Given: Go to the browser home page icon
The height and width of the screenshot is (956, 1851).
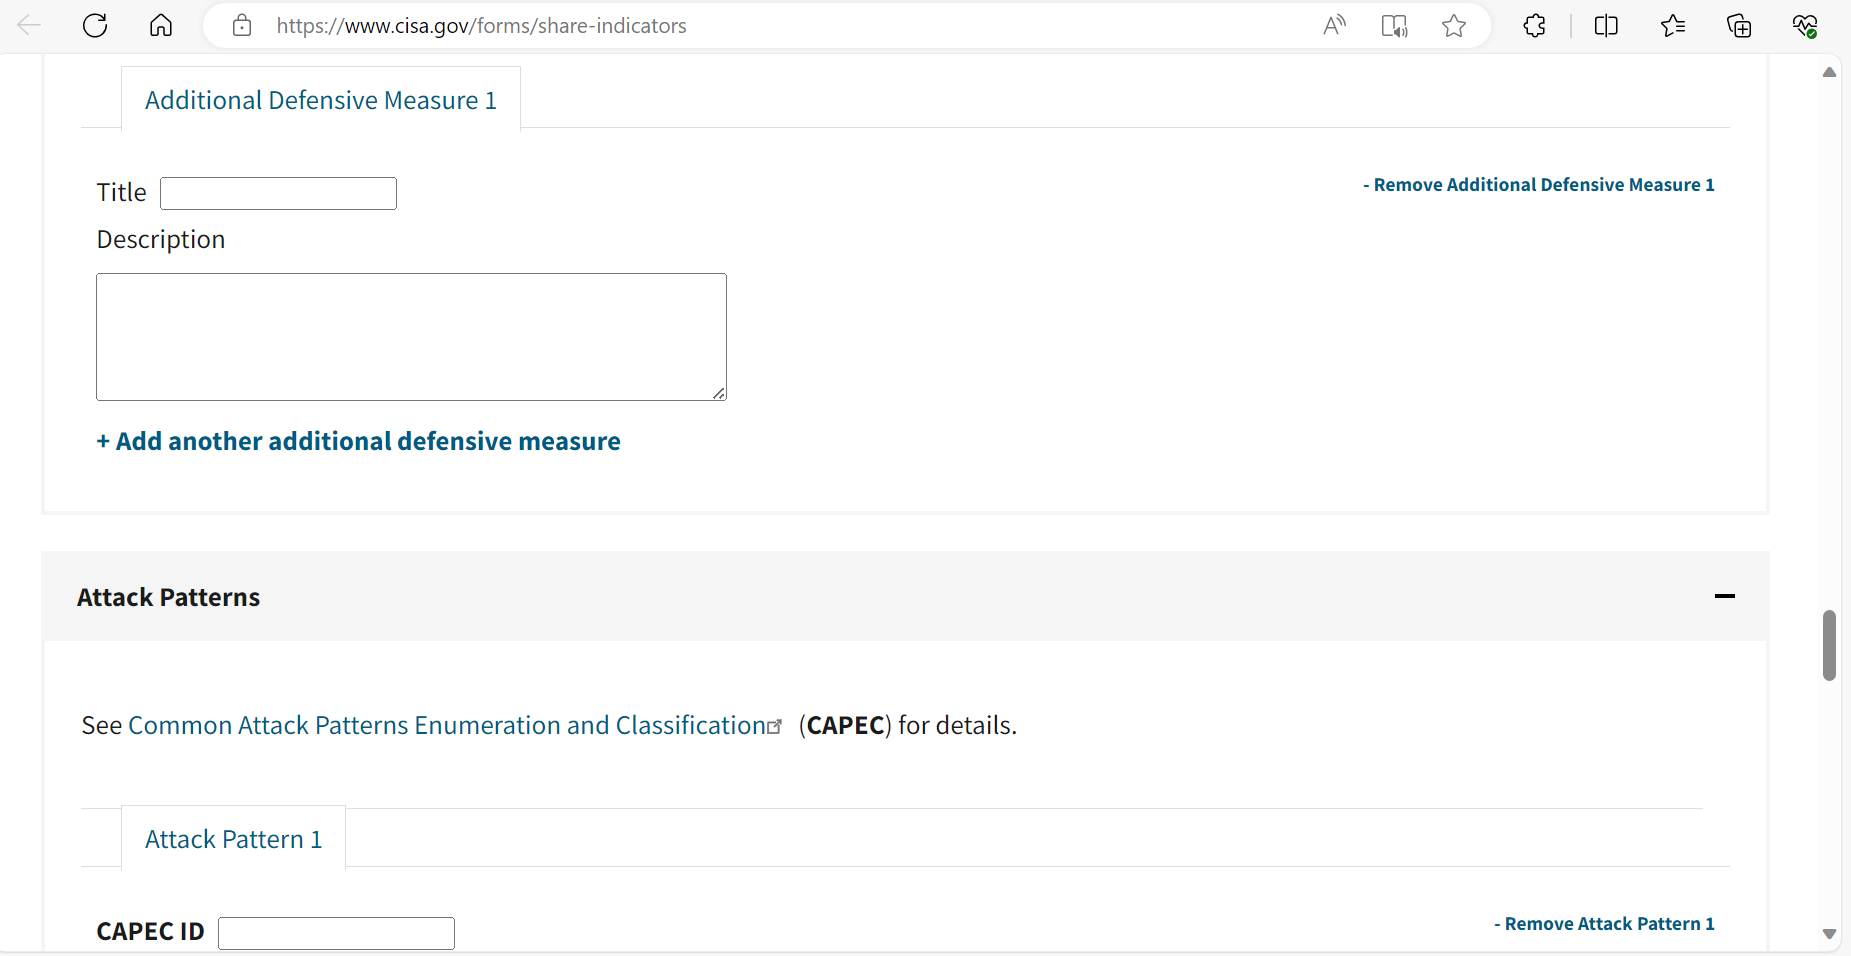Looking at the screenshot, I should [161, 26].
